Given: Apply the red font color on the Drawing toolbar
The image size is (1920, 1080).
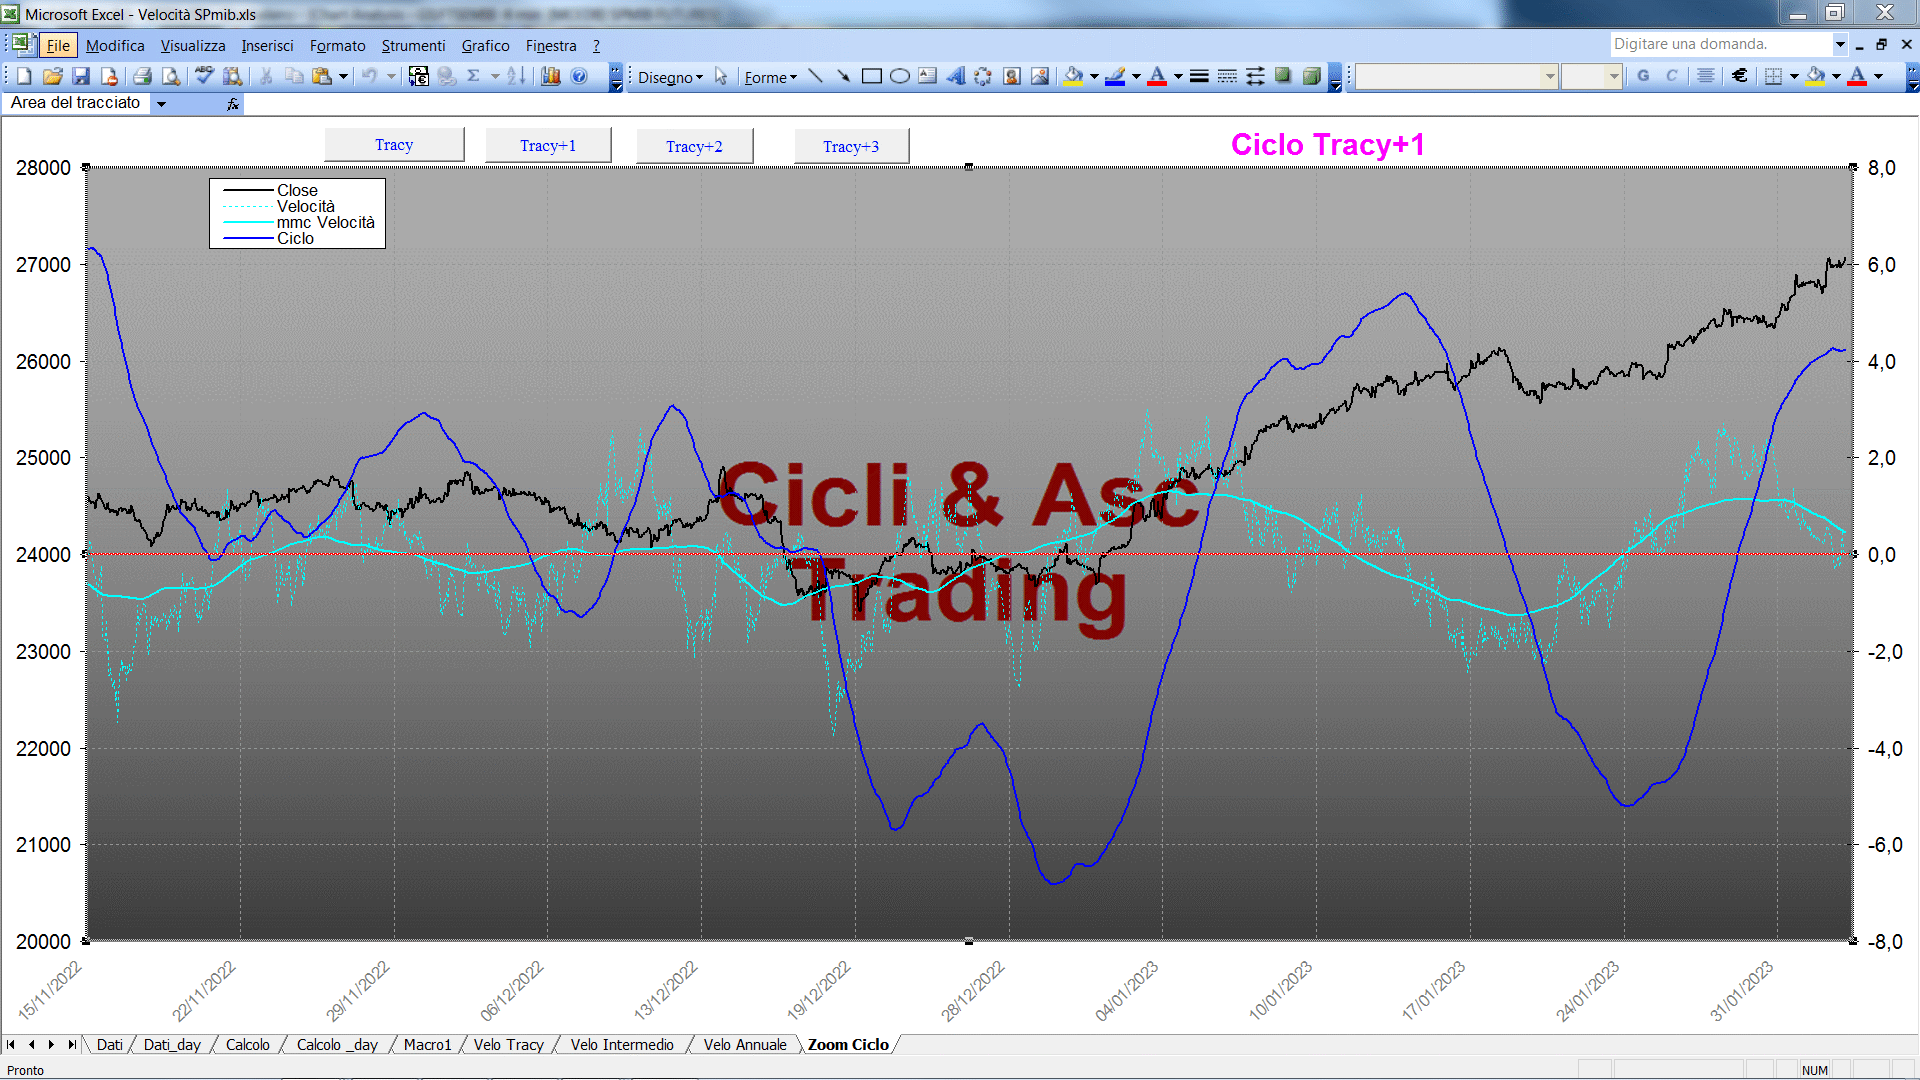Looking at the screenshot, I should [1157, 77].
